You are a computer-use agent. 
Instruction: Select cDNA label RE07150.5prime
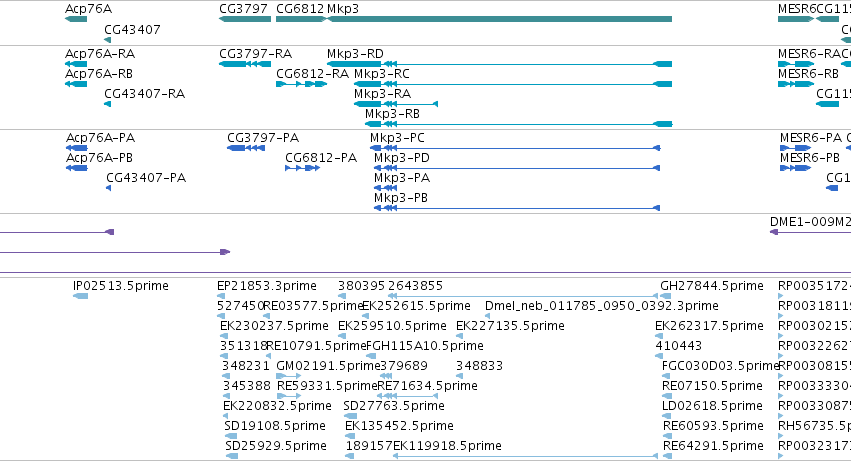pyautogui.click(x=712, y=386)
